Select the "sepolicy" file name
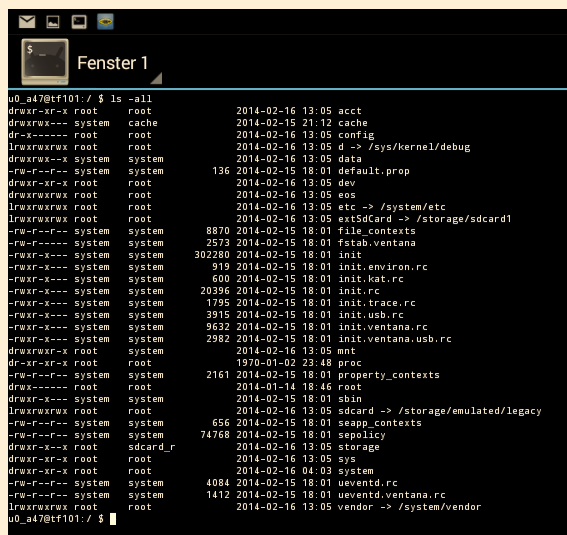 coord(362,435)
